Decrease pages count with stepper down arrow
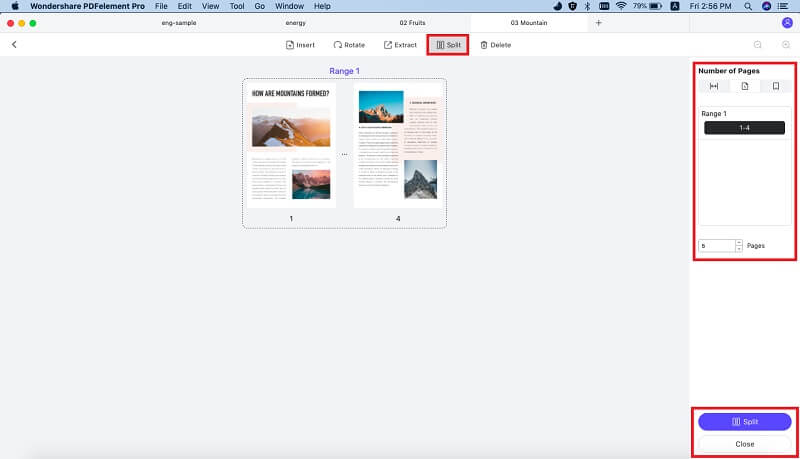800x459 pixels. 738,248
